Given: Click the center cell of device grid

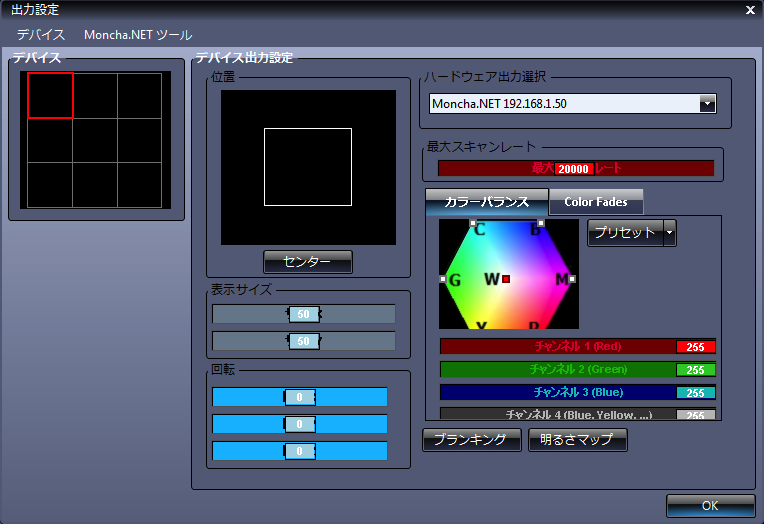Looking at the screenshot, I should (95, 140).
